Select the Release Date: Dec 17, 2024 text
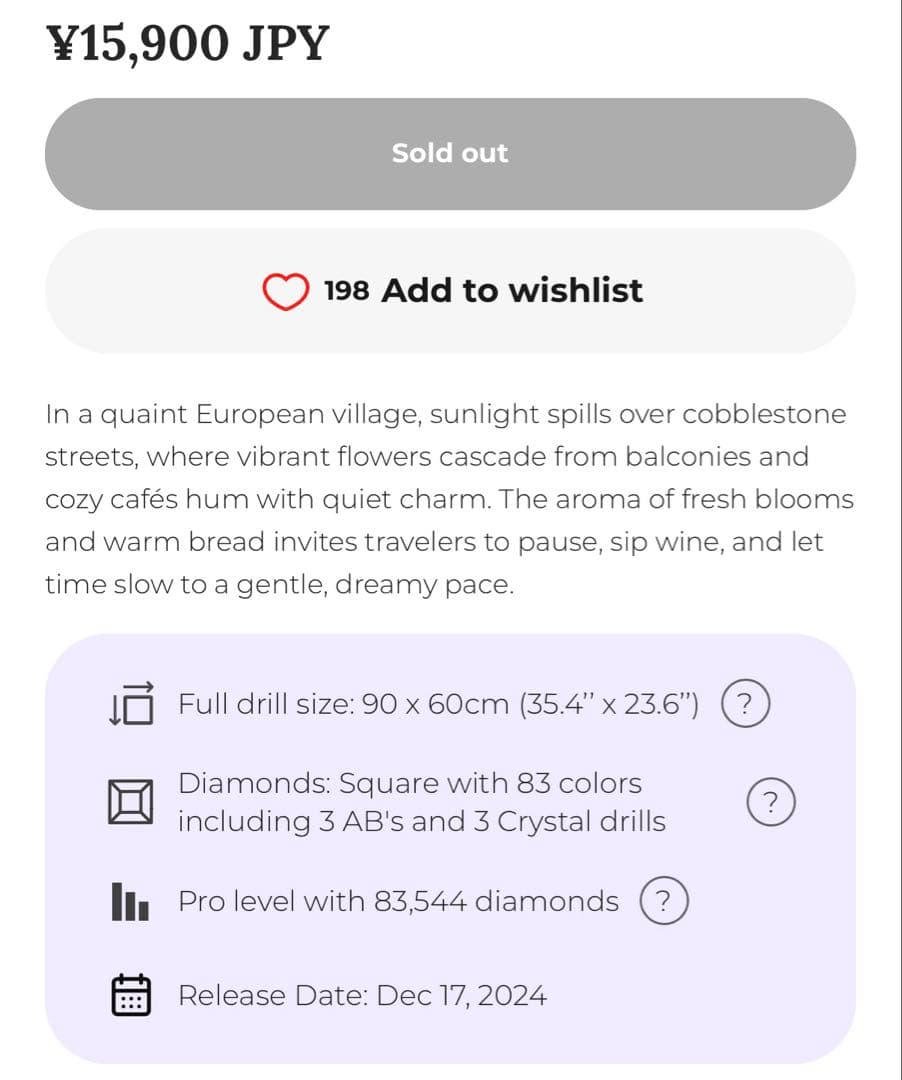Image resolution: width=902 pixels, height=1080 pixels. point(362,996)
